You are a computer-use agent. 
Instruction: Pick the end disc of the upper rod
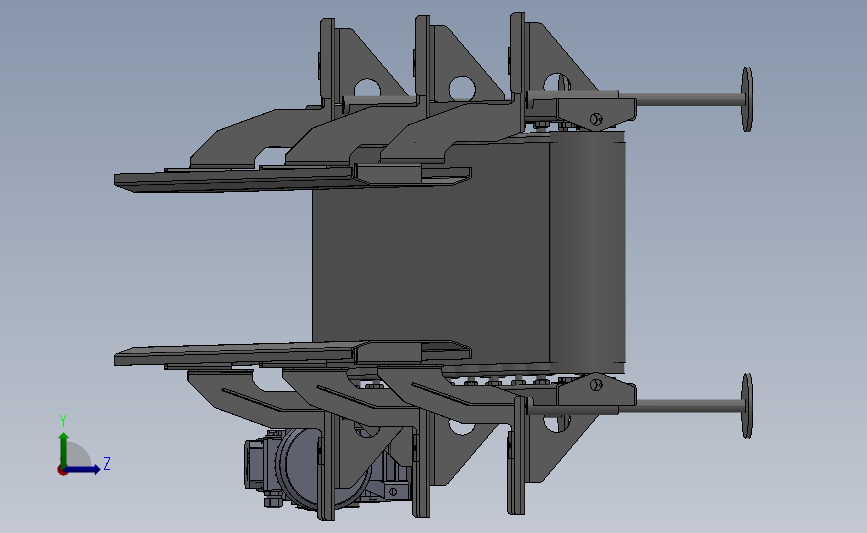click(747, 100)
